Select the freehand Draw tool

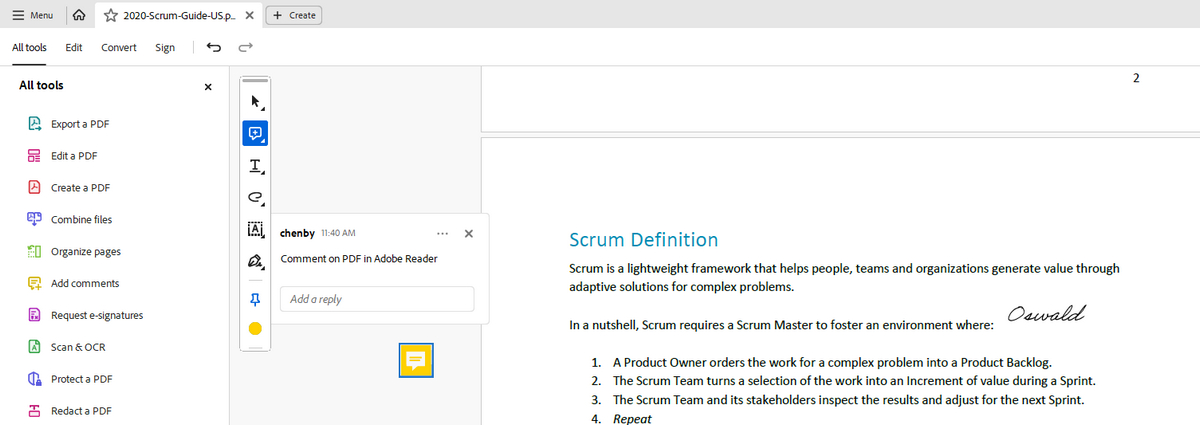255,197
